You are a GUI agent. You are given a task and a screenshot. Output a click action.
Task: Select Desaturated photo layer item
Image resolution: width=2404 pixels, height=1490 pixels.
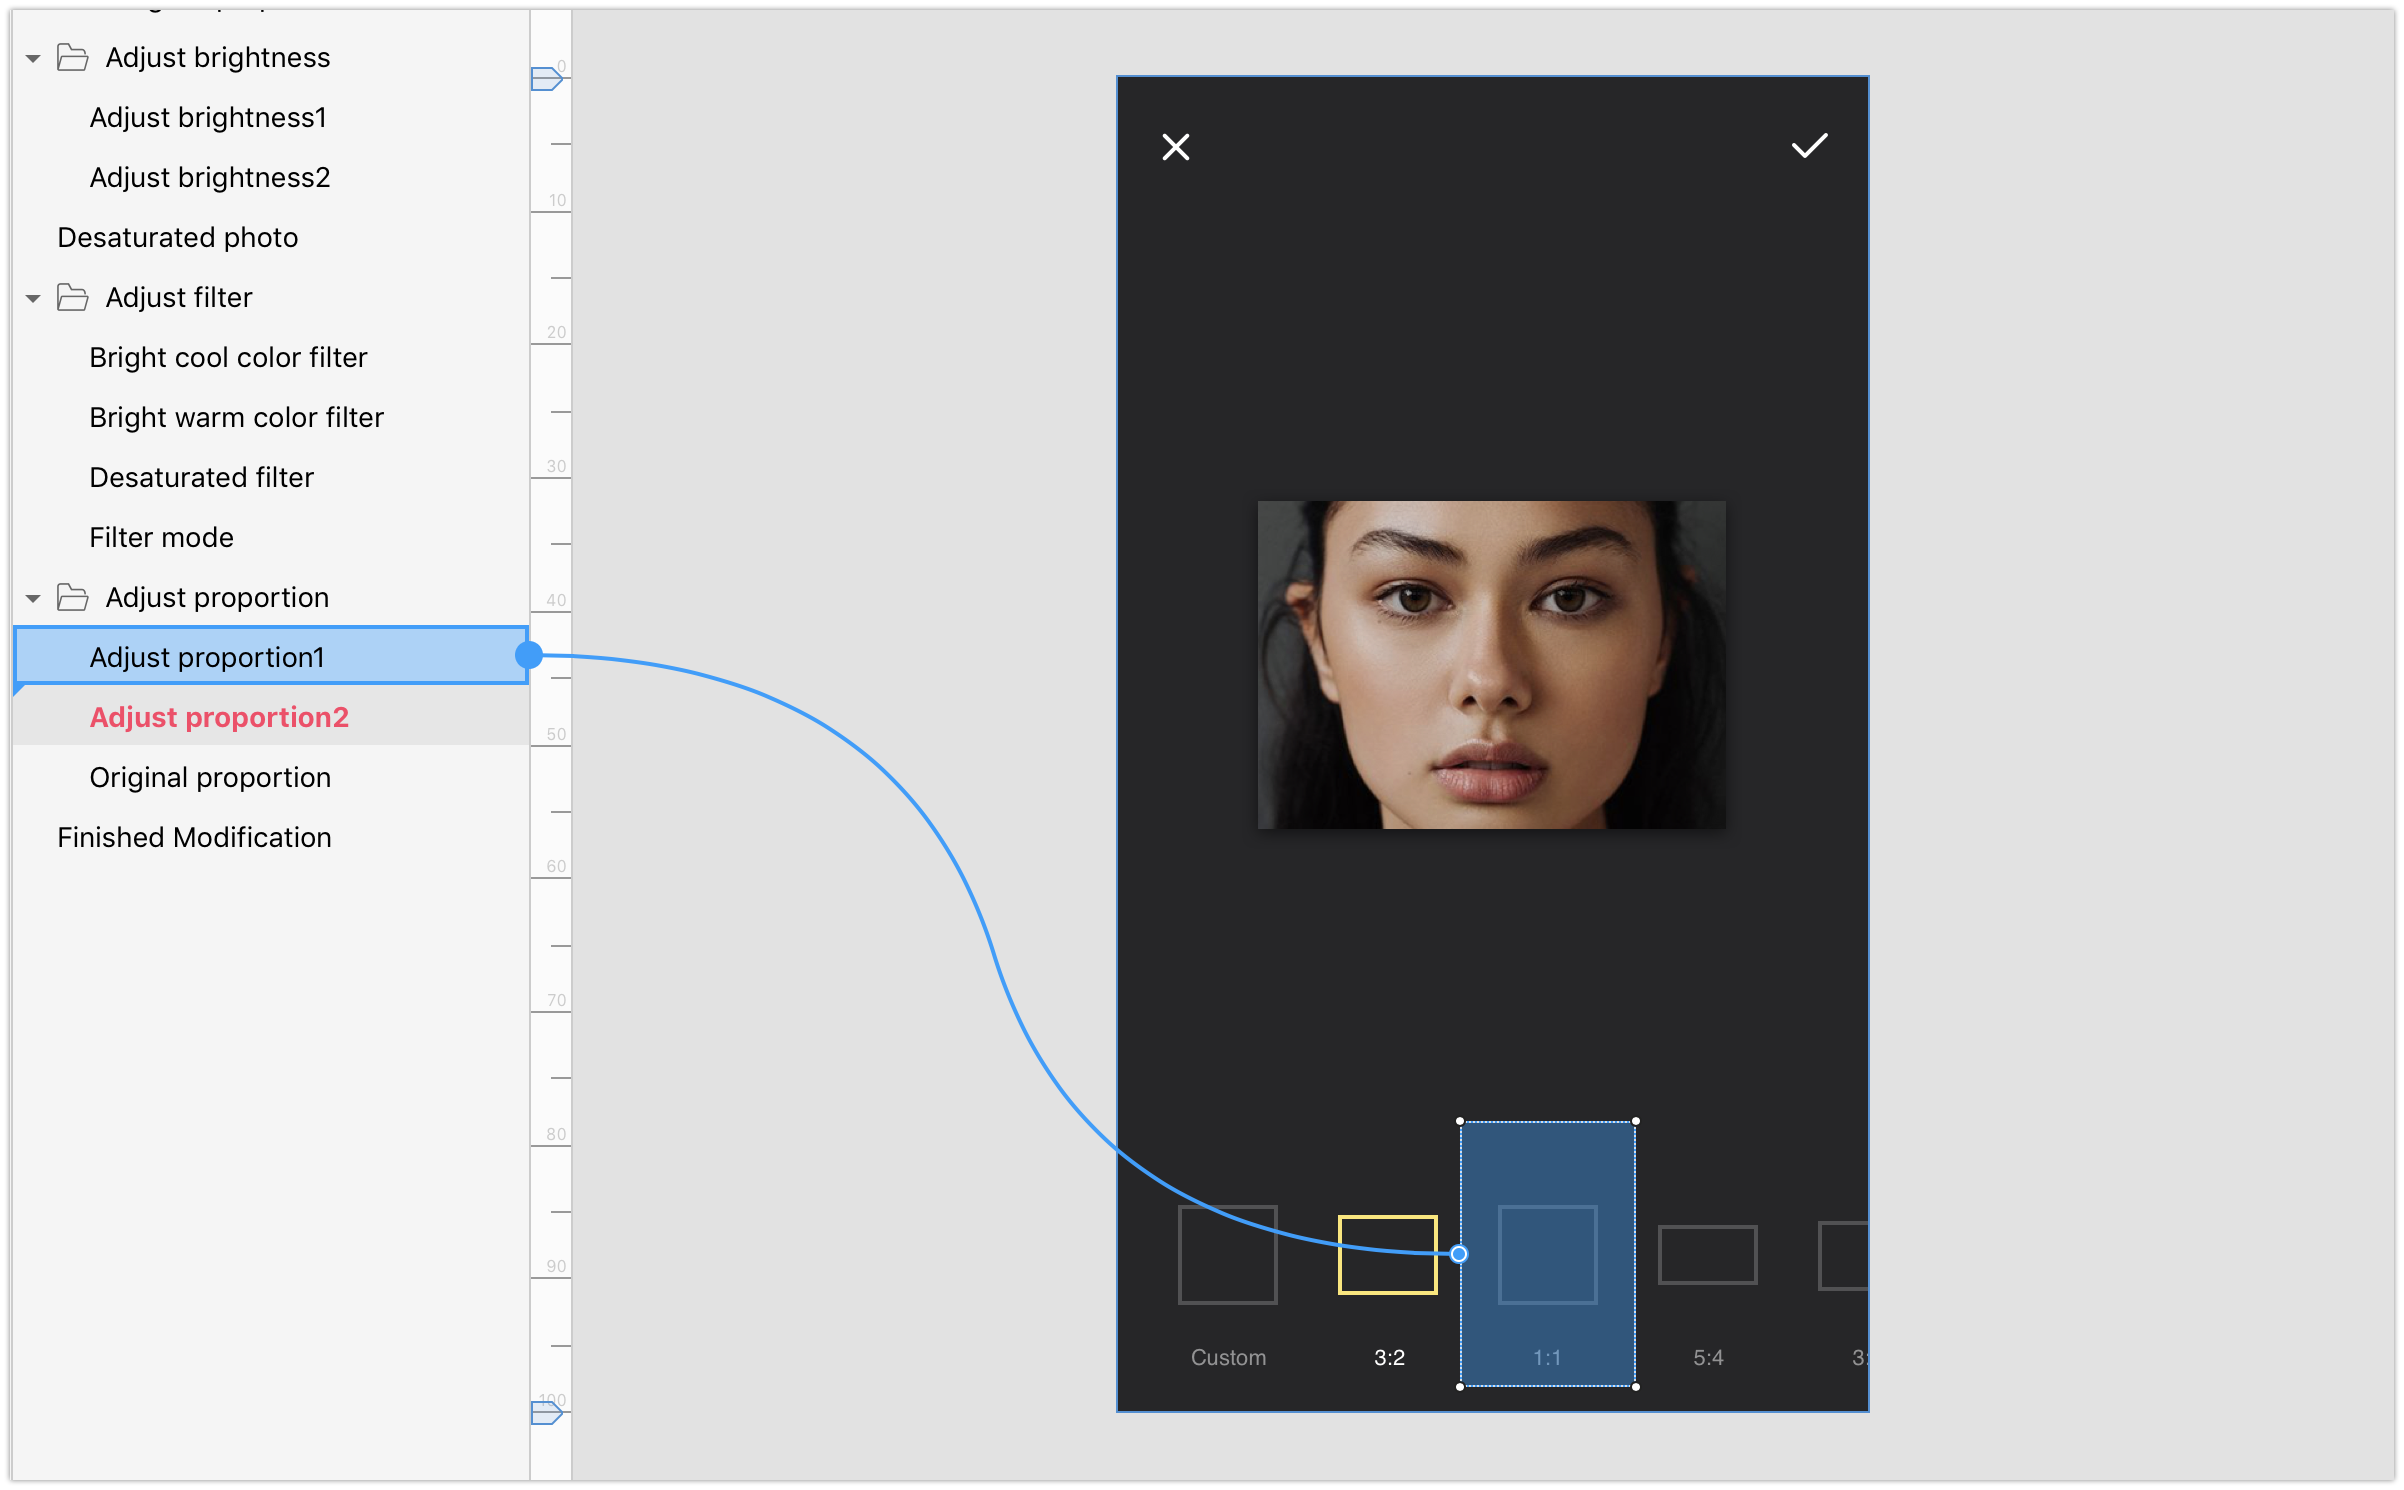179,237
